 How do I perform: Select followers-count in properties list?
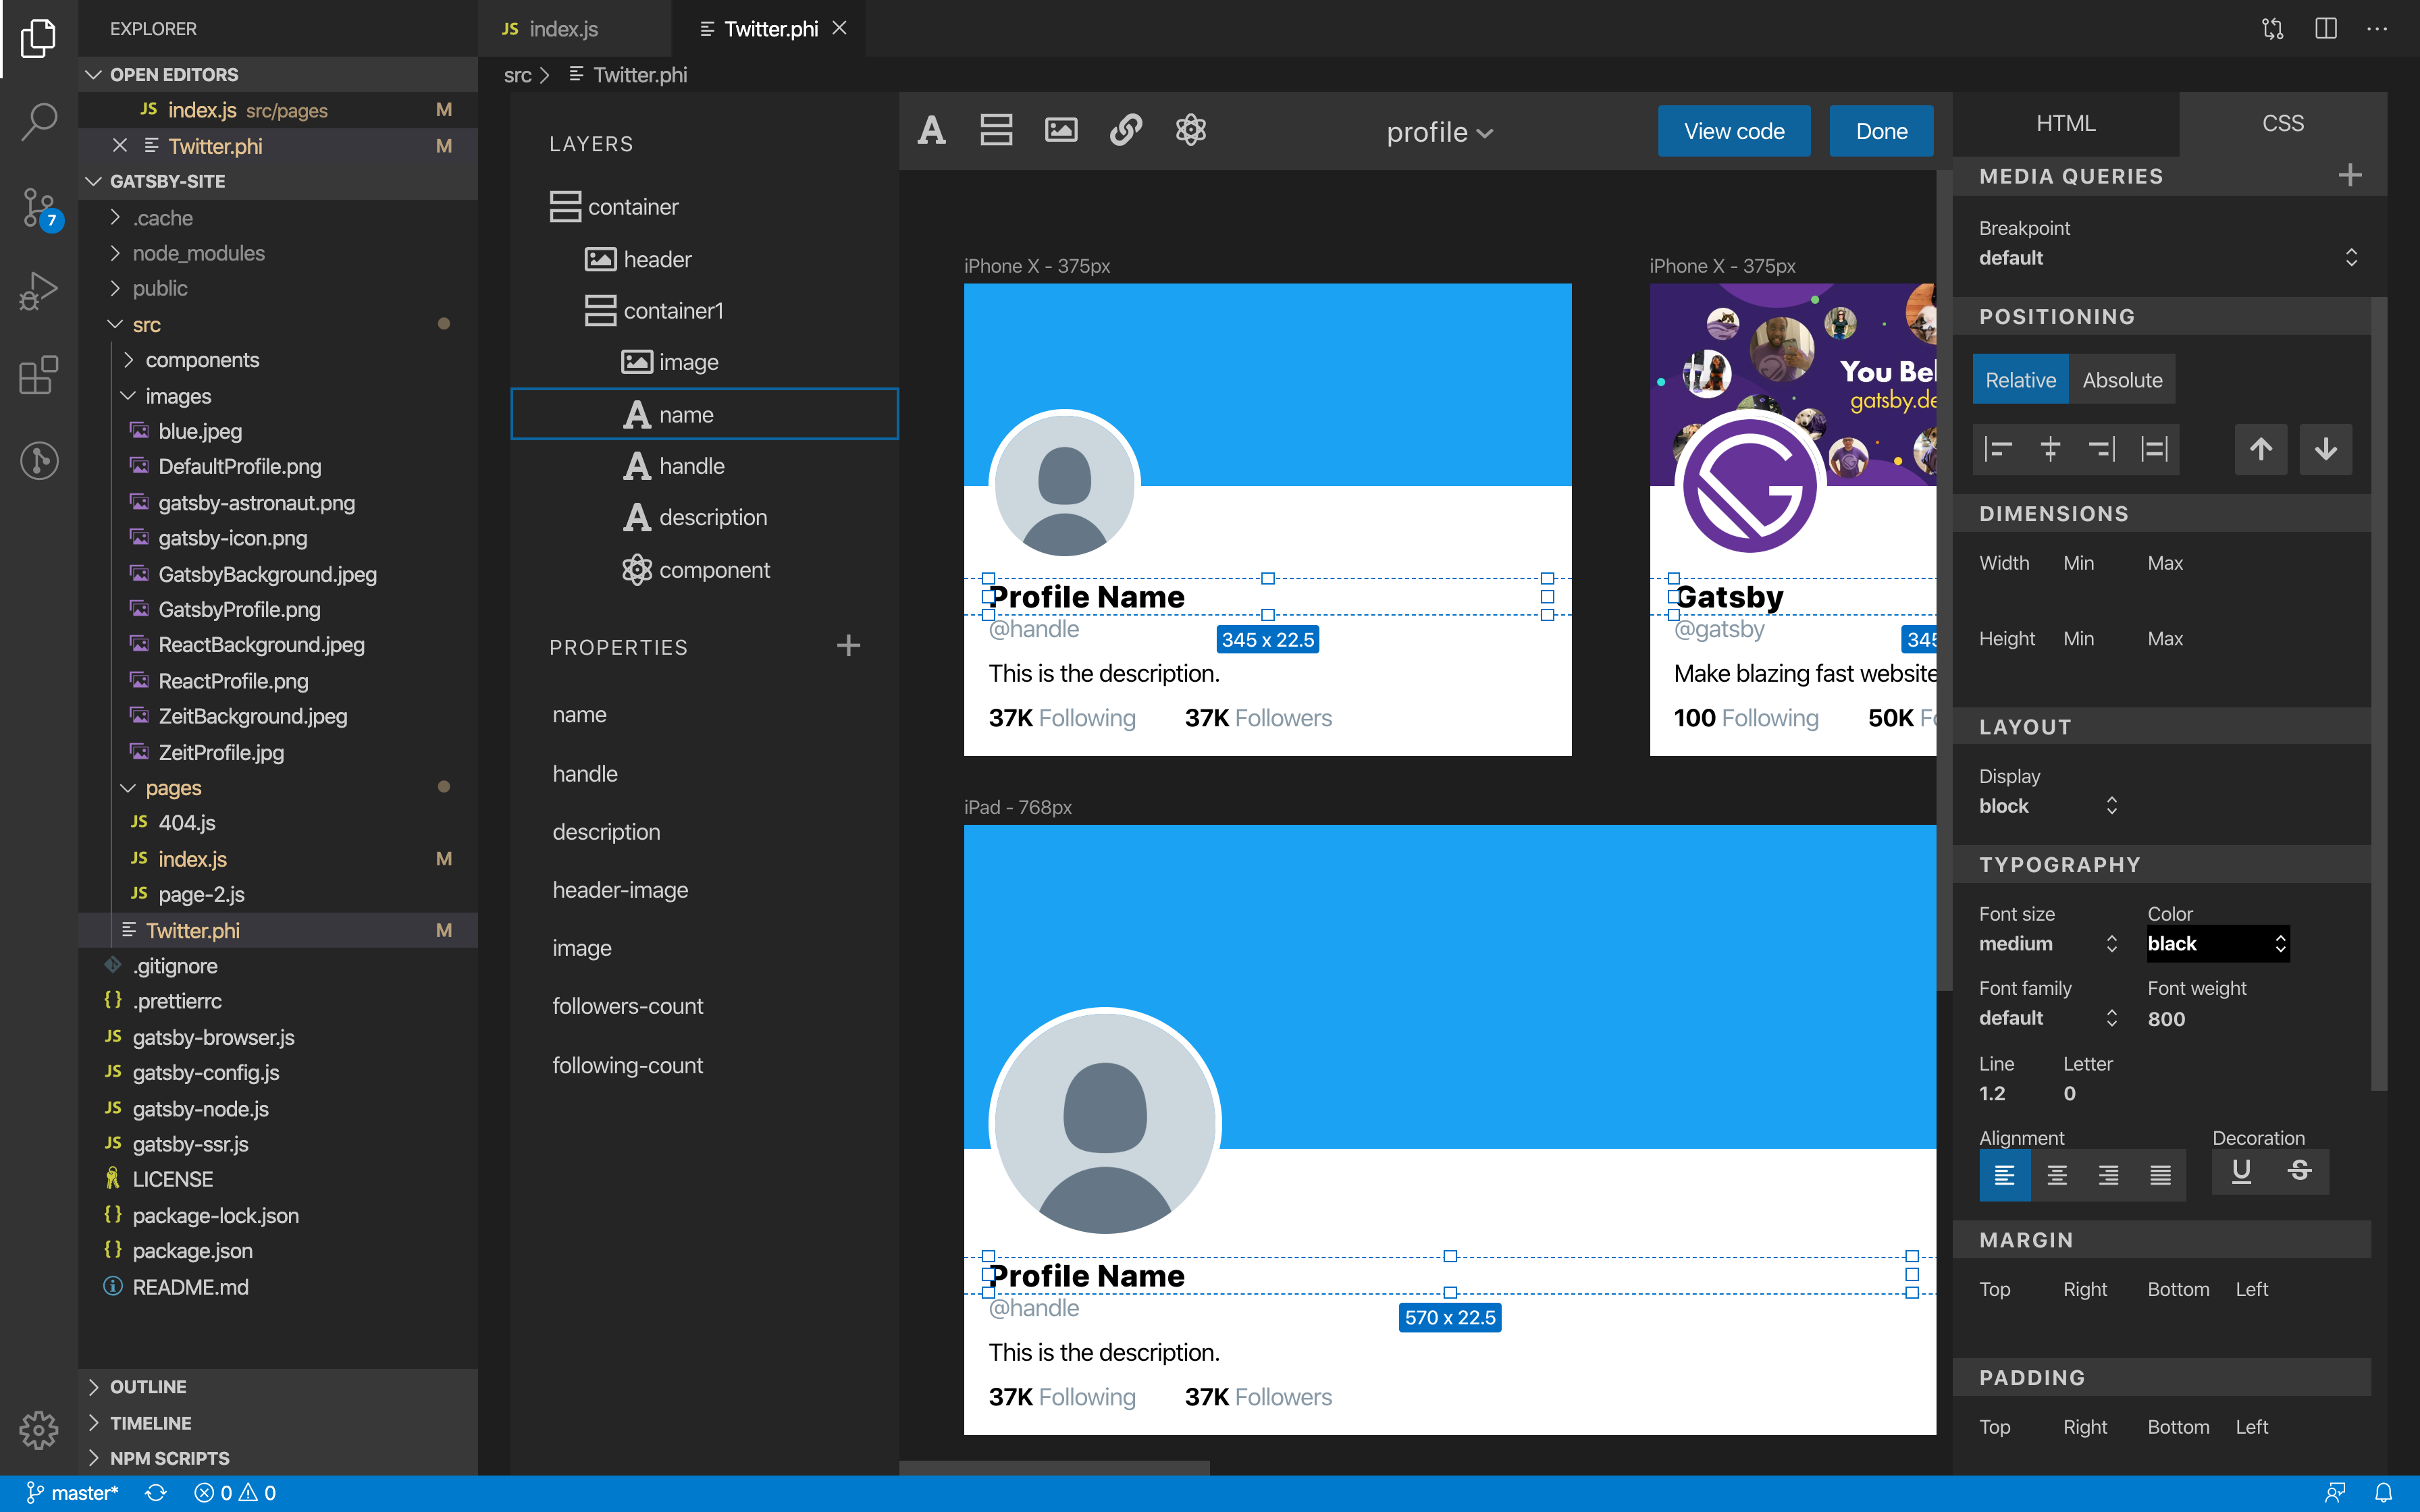628,1006
